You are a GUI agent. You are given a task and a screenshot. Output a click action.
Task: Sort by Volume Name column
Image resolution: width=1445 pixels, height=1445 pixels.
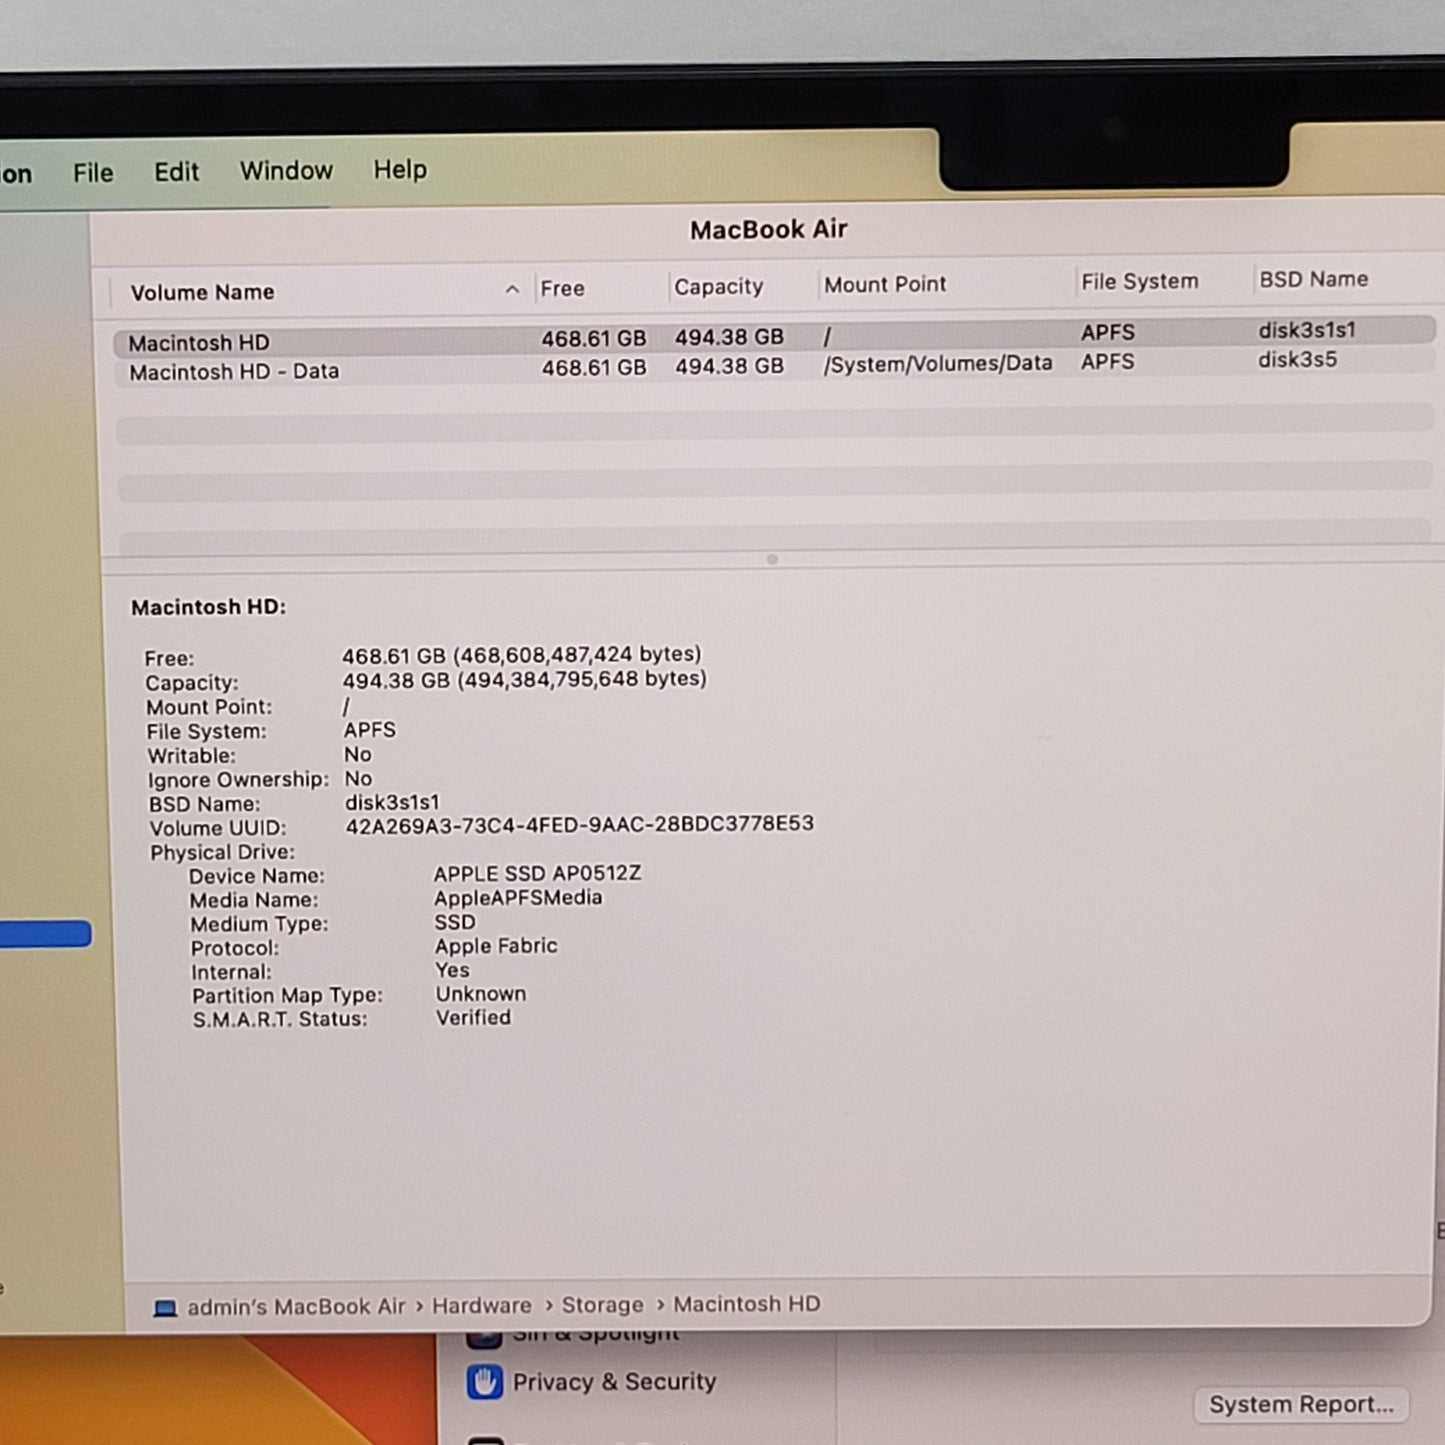click(202, 292)
